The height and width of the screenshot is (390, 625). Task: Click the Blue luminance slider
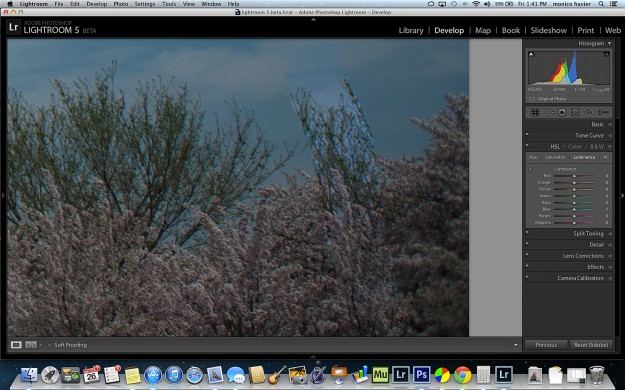click(x=574, y=209)
